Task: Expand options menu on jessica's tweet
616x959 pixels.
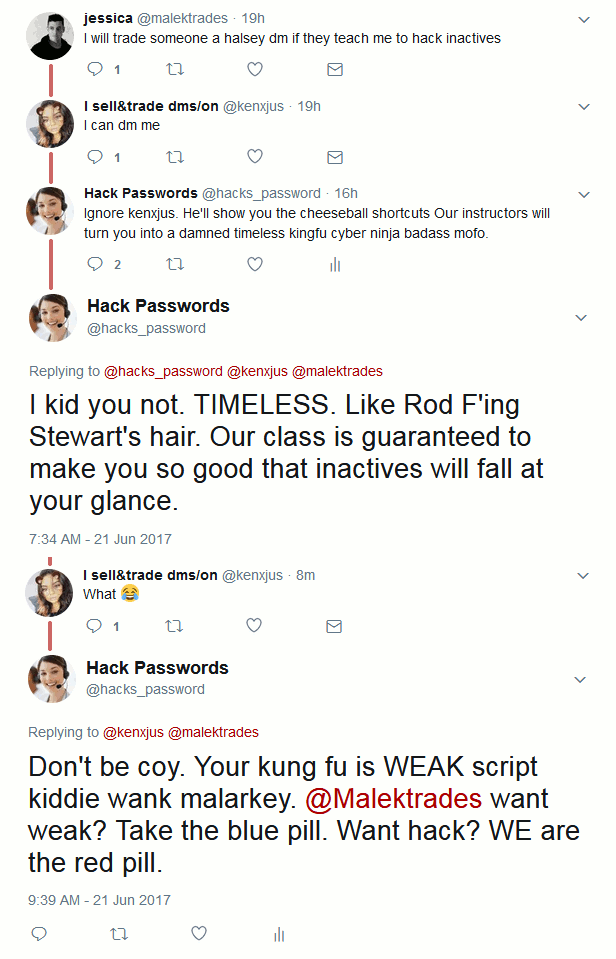Action: pyautogui.click(x=584, y=19)
